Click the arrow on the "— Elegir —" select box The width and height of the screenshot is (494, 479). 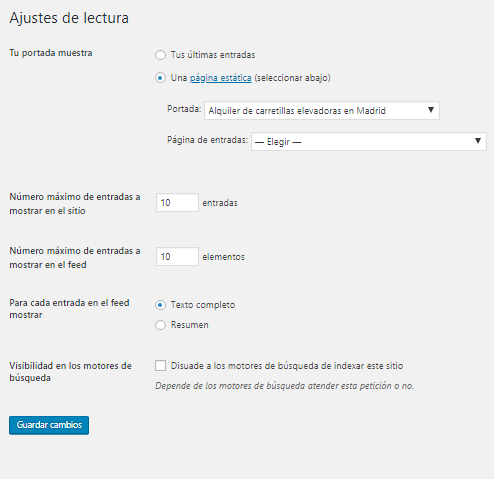478,141
